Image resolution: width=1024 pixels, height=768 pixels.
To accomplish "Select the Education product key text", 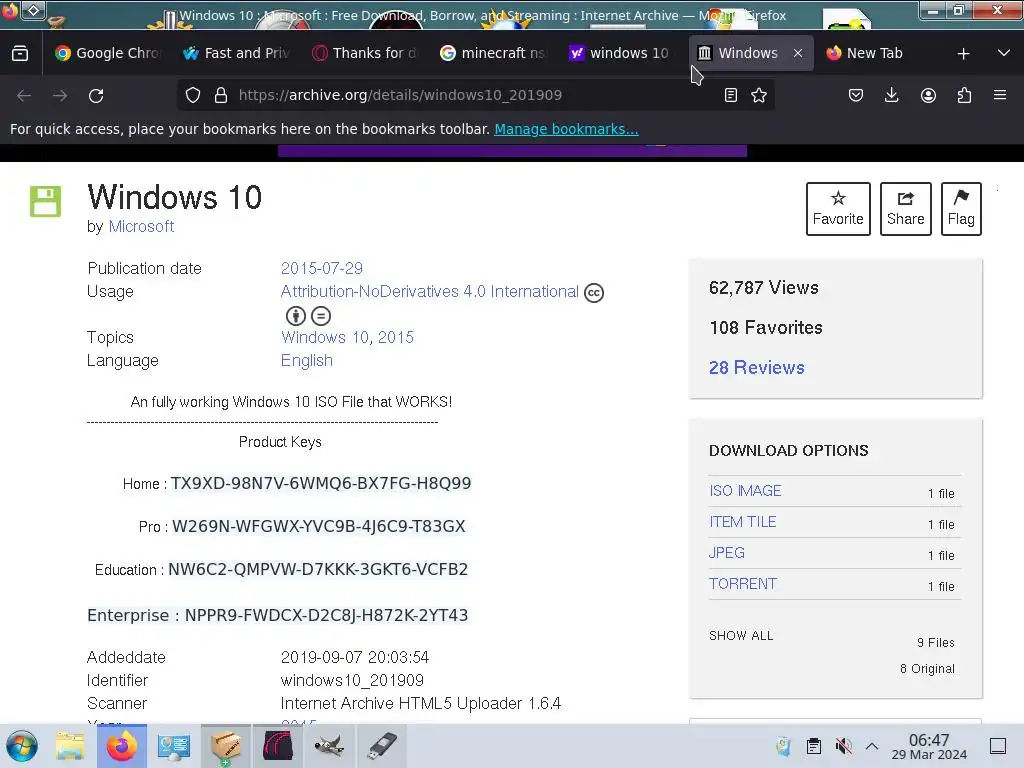I will click(318, 569).
